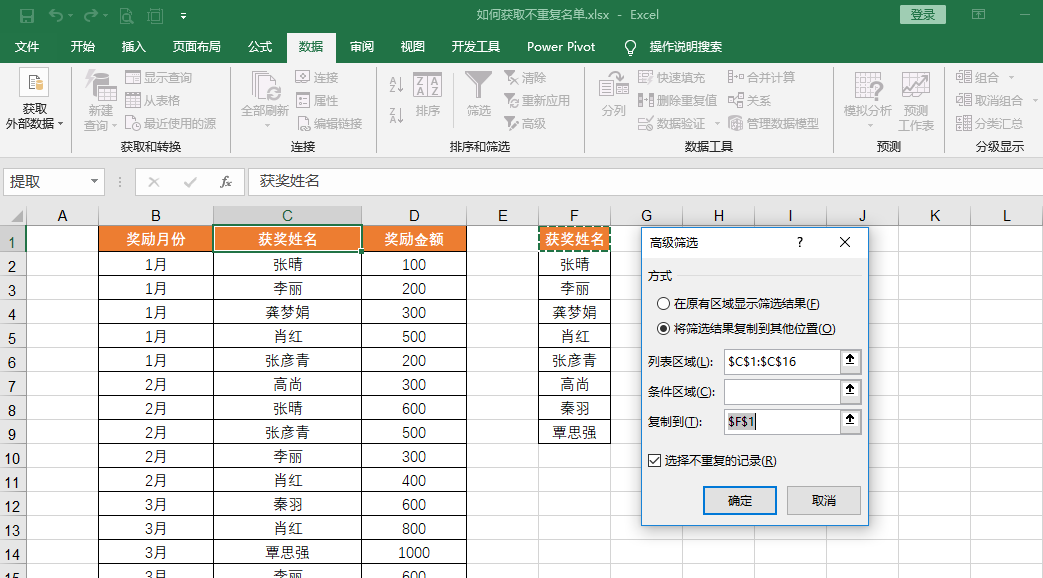Image resolution: width=1043 pixels, height=578 pixels.
Task: Click 重新应用 (Reapply) filter
Action: [537, 100]
